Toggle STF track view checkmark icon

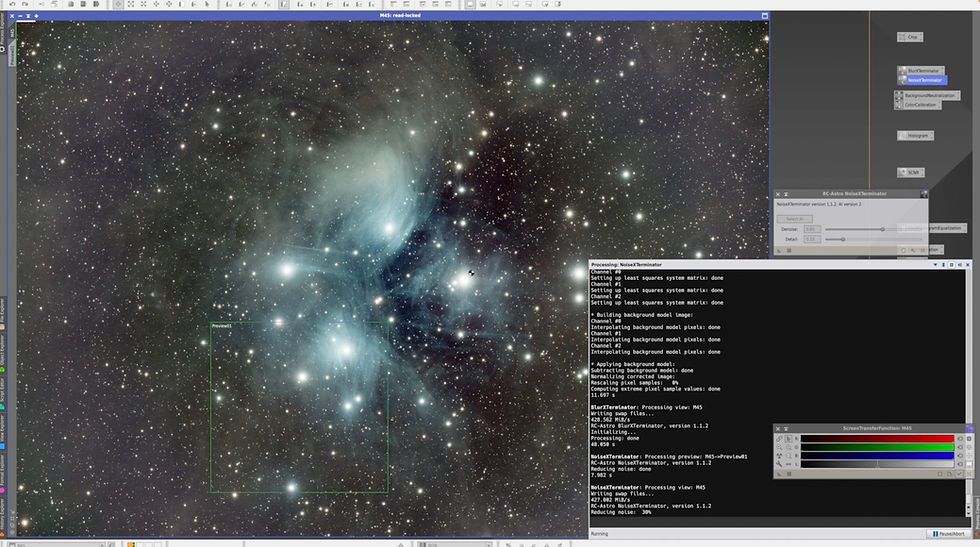(960, 474)
